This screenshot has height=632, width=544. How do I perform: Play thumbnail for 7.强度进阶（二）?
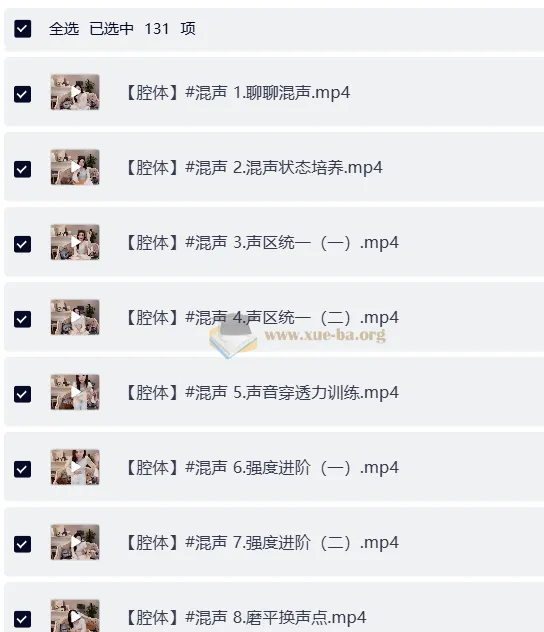tap(75, 542)
